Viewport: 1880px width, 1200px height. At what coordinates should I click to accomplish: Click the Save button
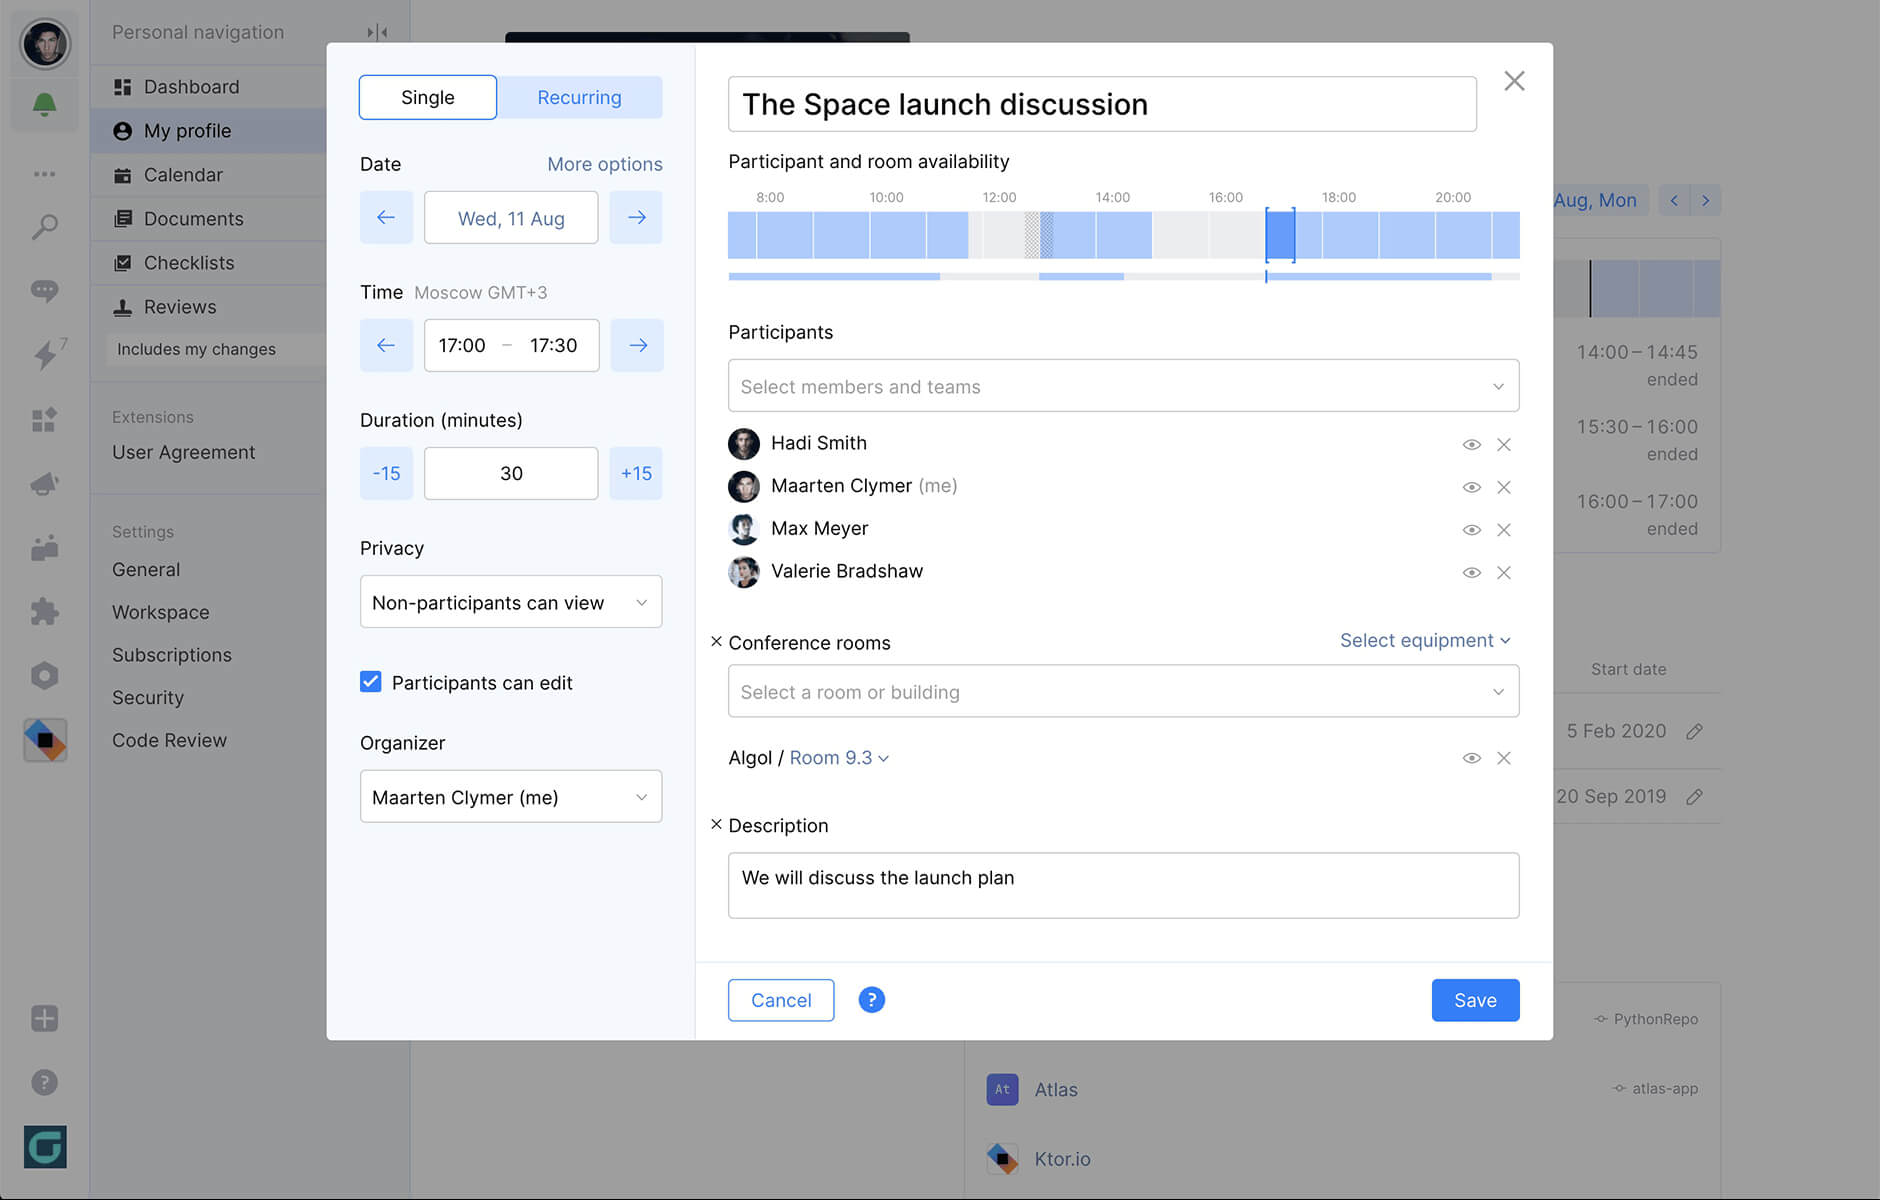pyautogui.click(x=1475, y=1000)
